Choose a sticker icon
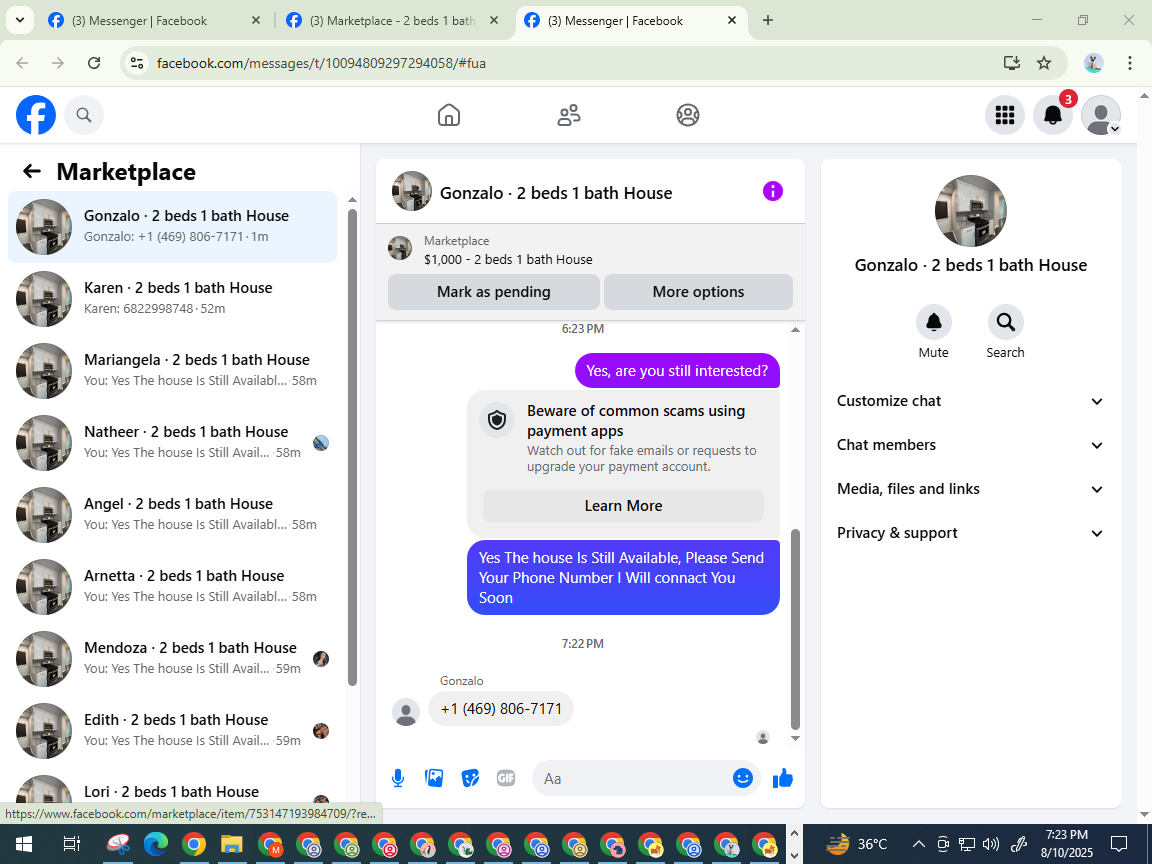The width and height of the screenshot is (1152, 864). (470, 778)
